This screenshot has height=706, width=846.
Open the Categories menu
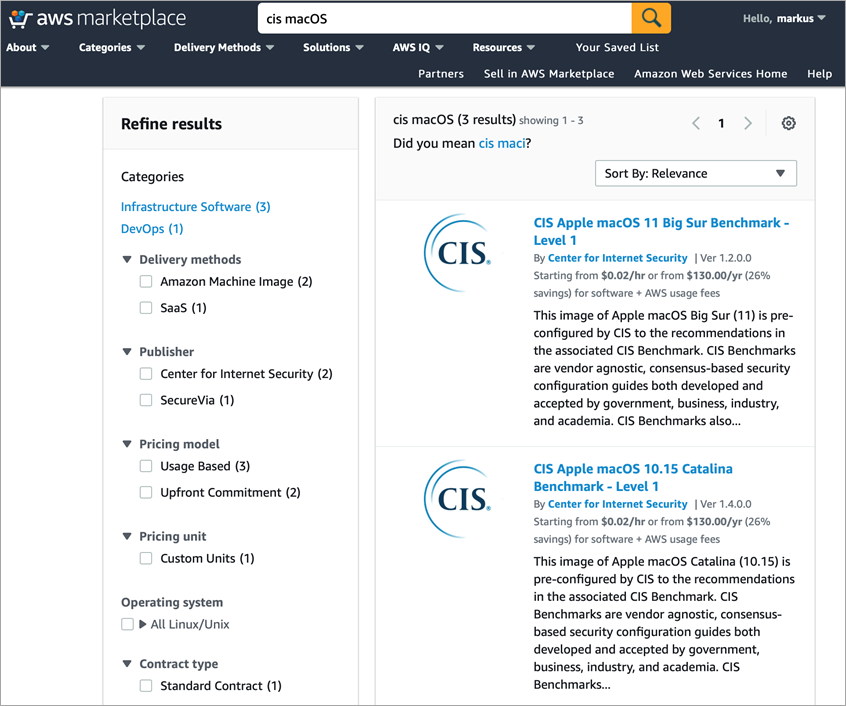pyautogui.click(x=112, y=47)
